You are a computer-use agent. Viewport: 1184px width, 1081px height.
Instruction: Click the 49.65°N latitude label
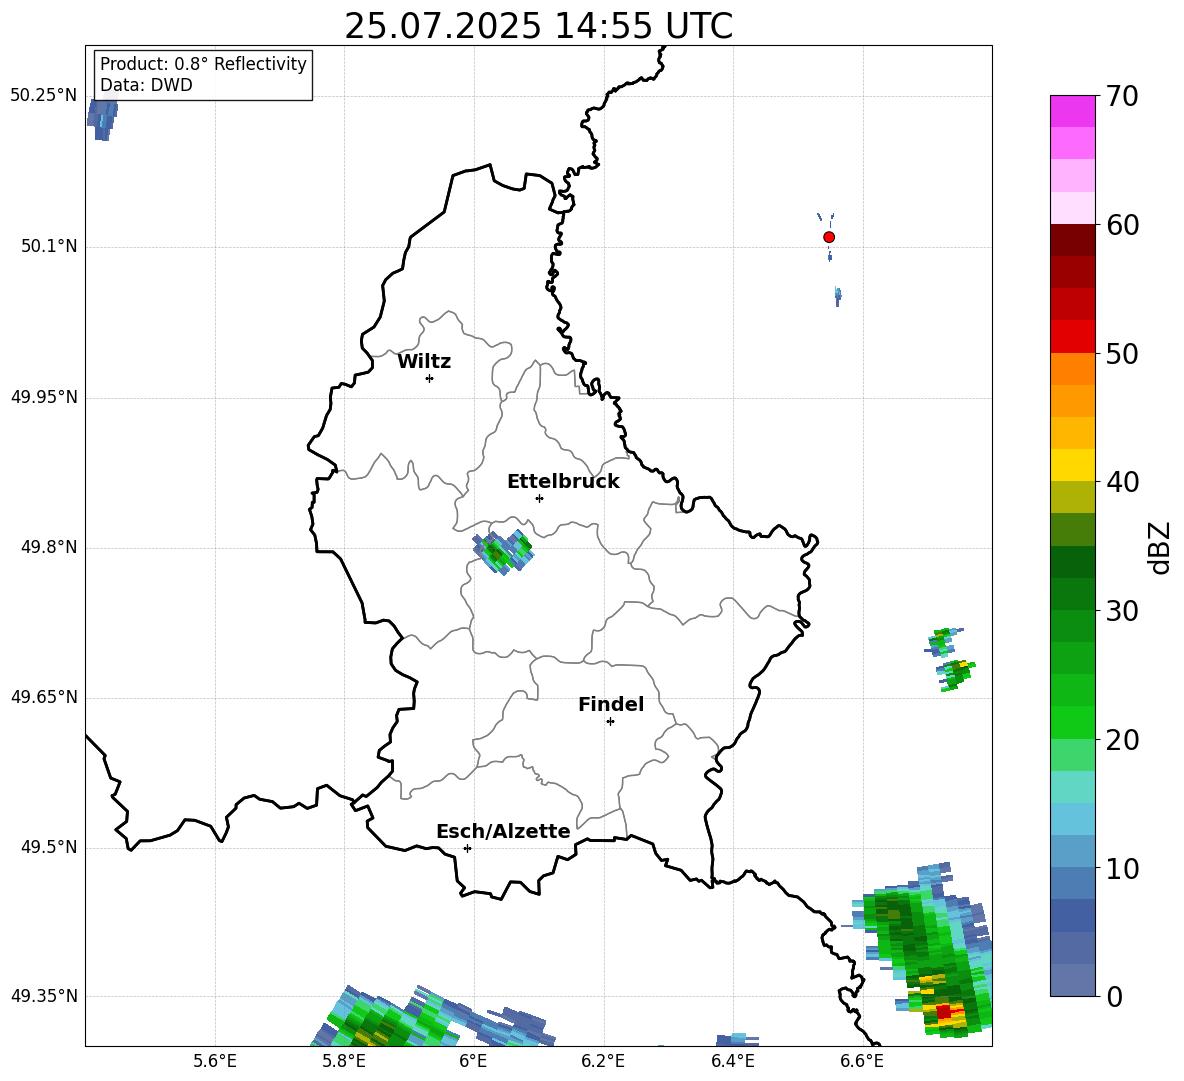tap(44, 696)
